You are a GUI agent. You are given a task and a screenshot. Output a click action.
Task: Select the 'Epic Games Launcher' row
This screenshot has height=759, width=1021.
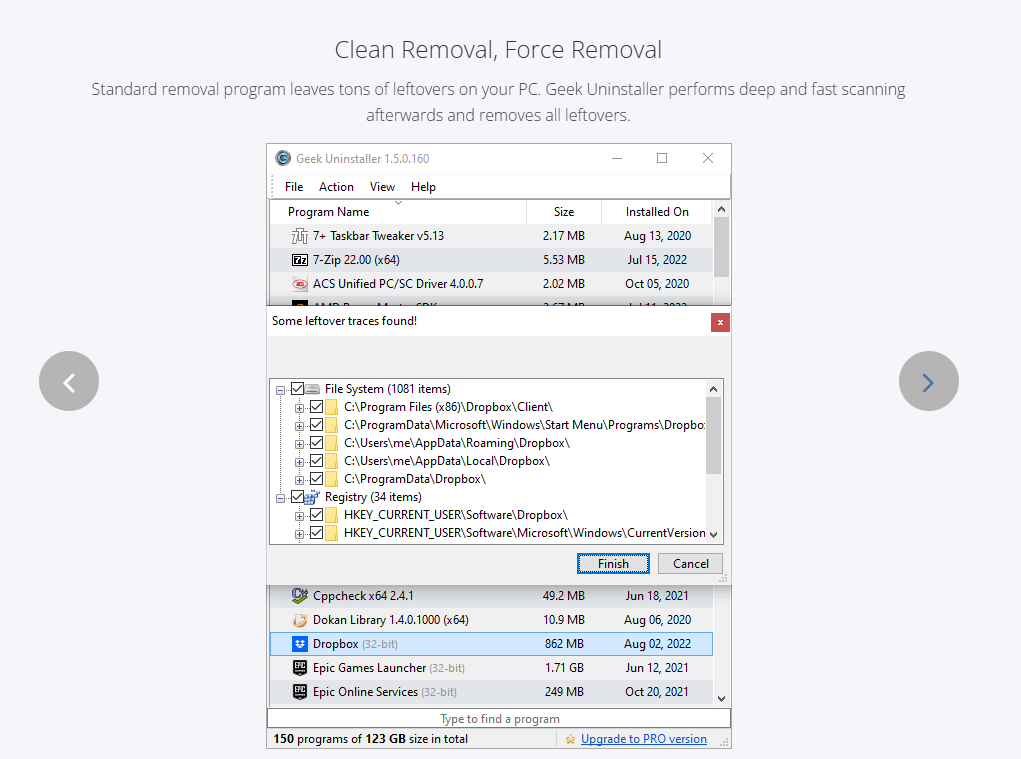tap(492, 668)
